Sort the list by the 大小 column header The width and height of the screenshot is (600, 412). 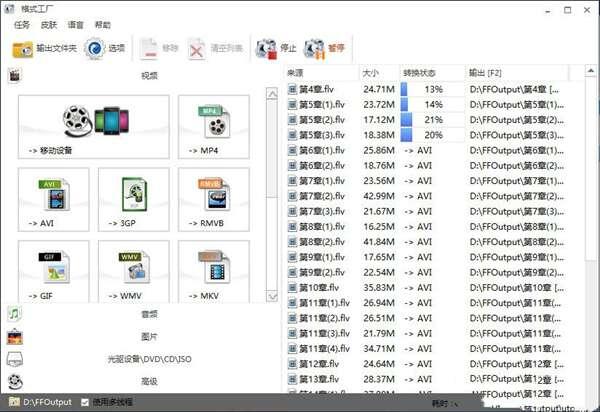pos(372,73)
